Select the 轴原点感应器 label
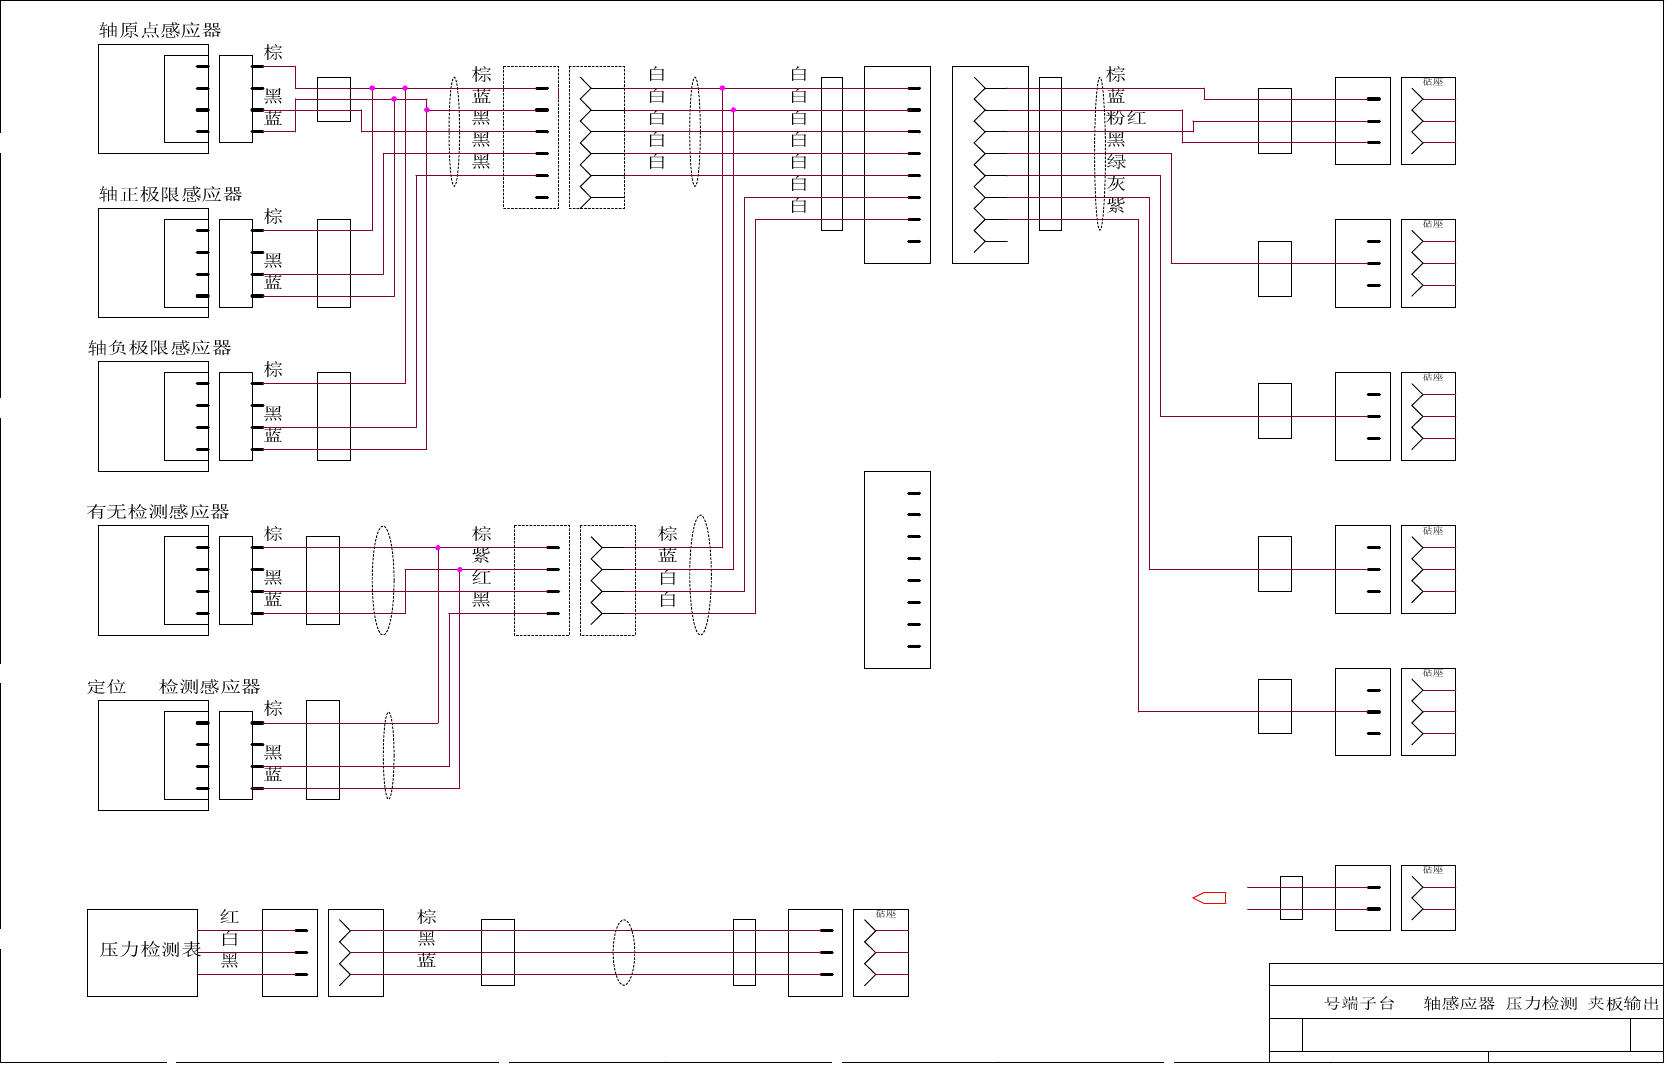Screen dimensions: 1676x1082 pos(160,30)
